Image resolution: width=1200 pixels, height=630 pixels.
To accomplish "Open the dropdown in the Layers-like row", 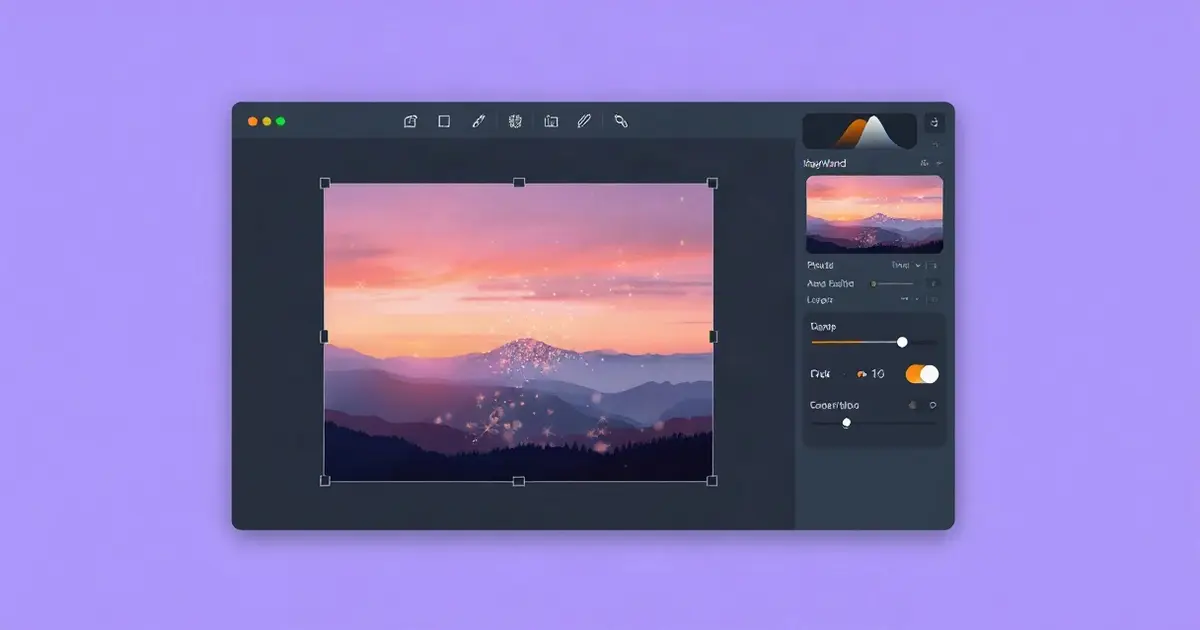I will (x=908, y=299).
